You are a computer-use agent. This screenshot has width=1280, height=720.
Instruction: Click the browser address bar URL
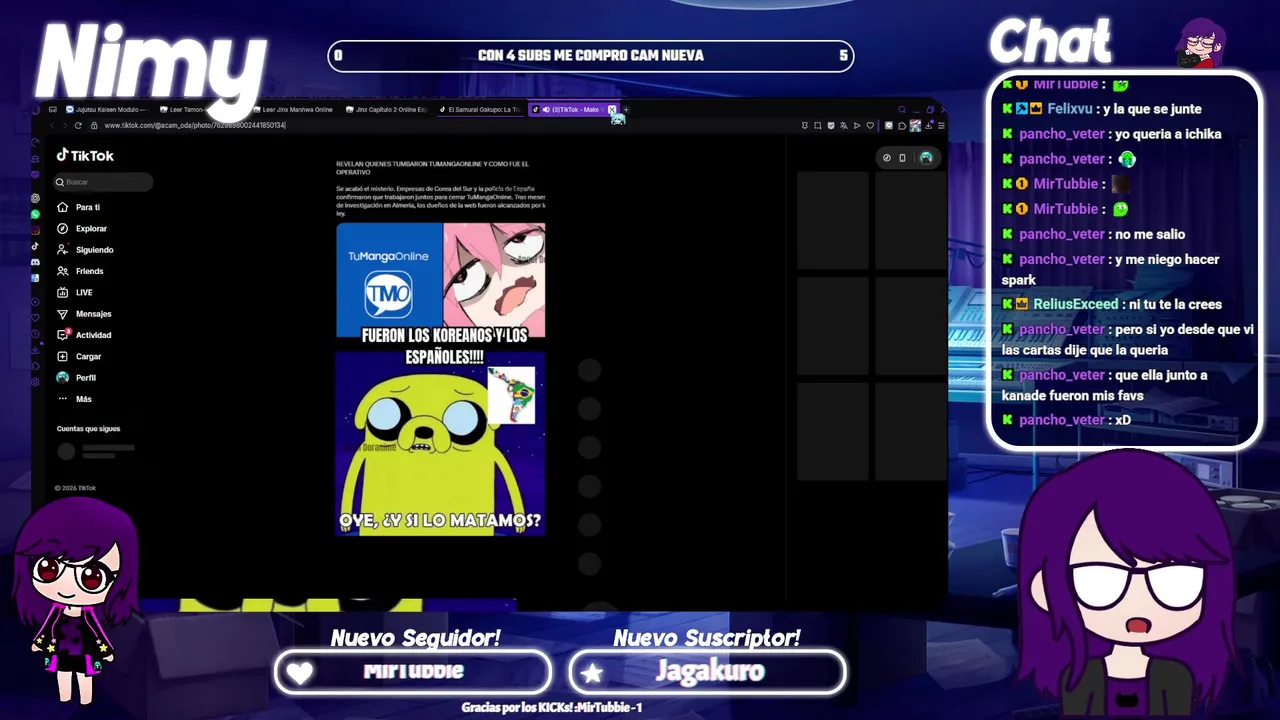pos(195,126)
